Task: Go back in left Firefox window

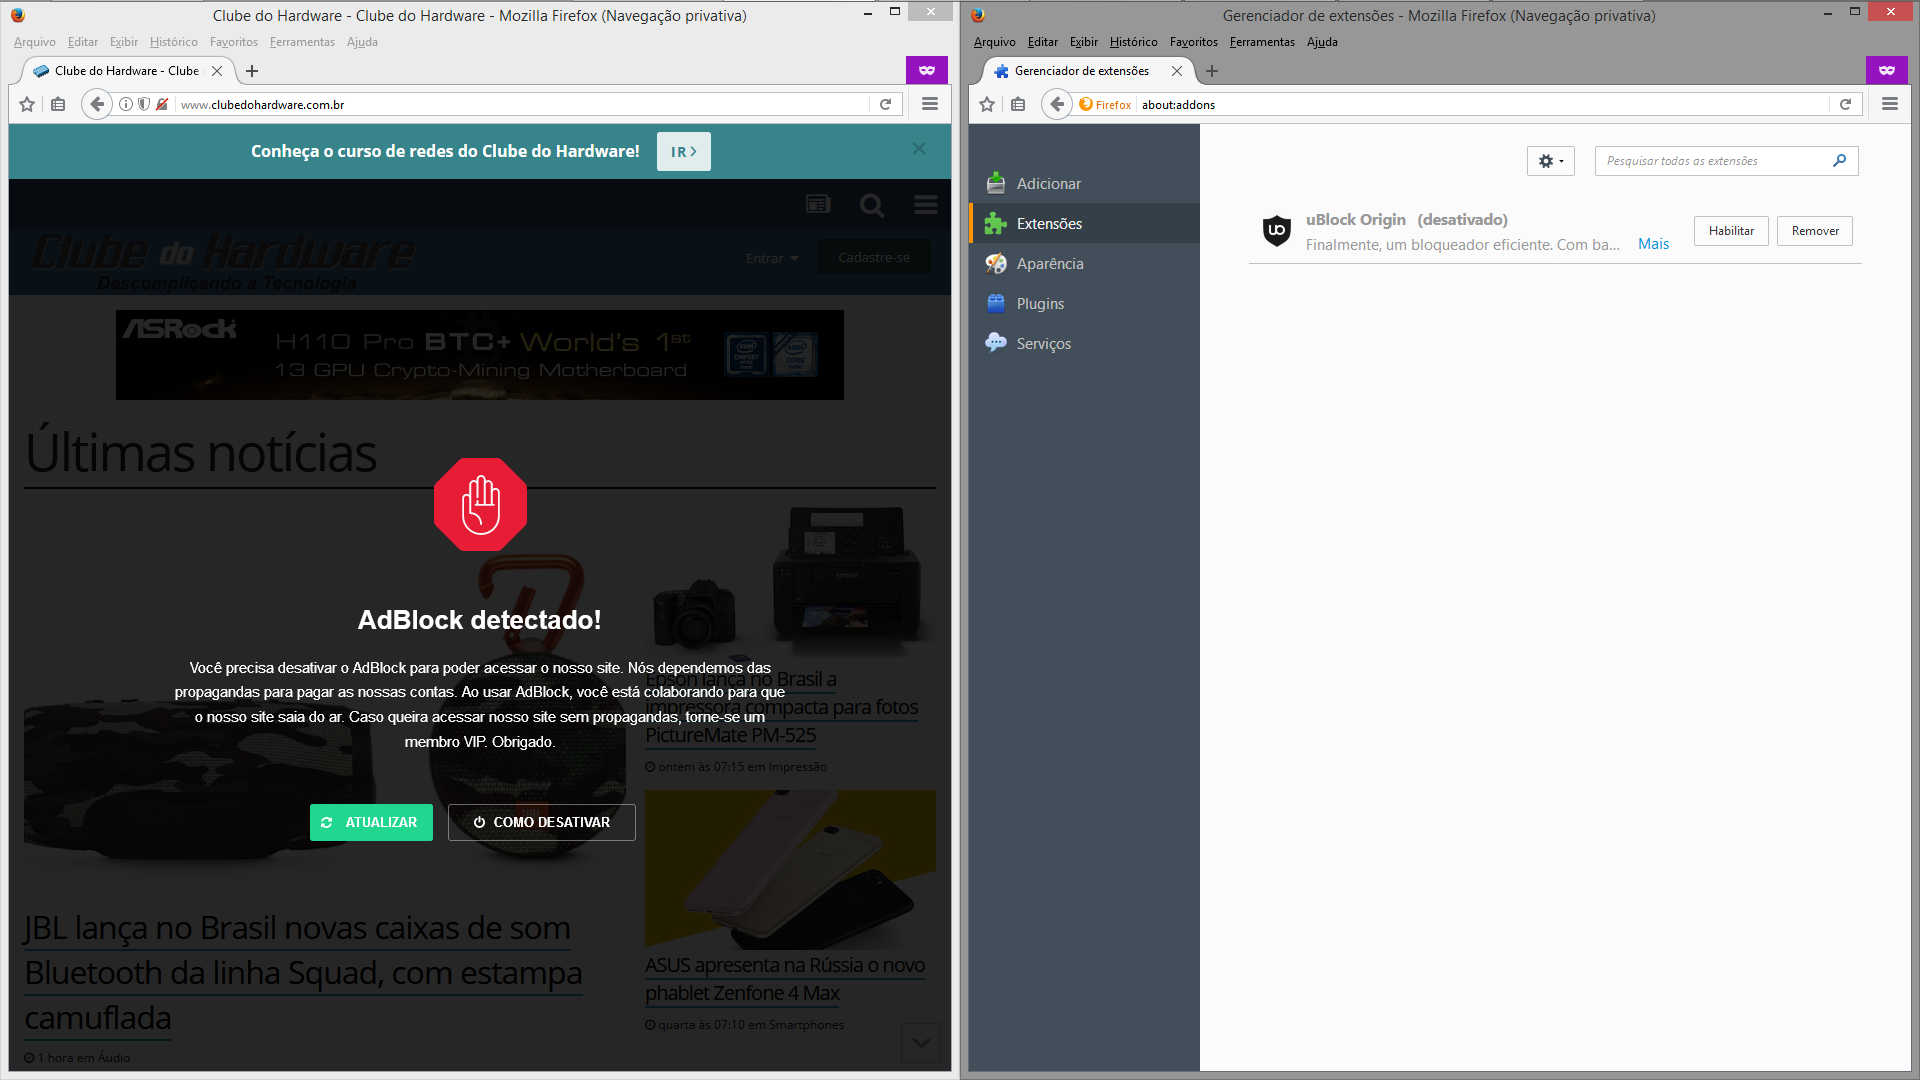Action: pos(97,104)
